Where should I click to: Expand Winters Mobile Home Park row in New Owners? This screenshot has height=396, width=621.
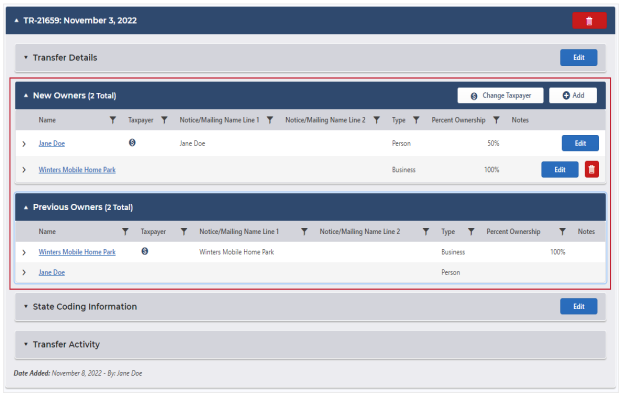24,170
